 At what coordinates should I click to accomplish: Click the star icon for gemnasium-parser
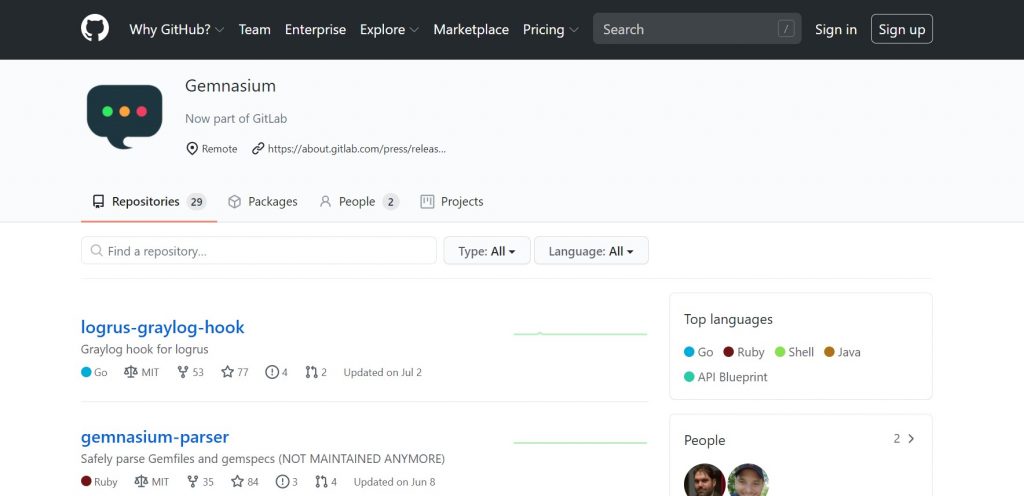[x=238, y=482]
